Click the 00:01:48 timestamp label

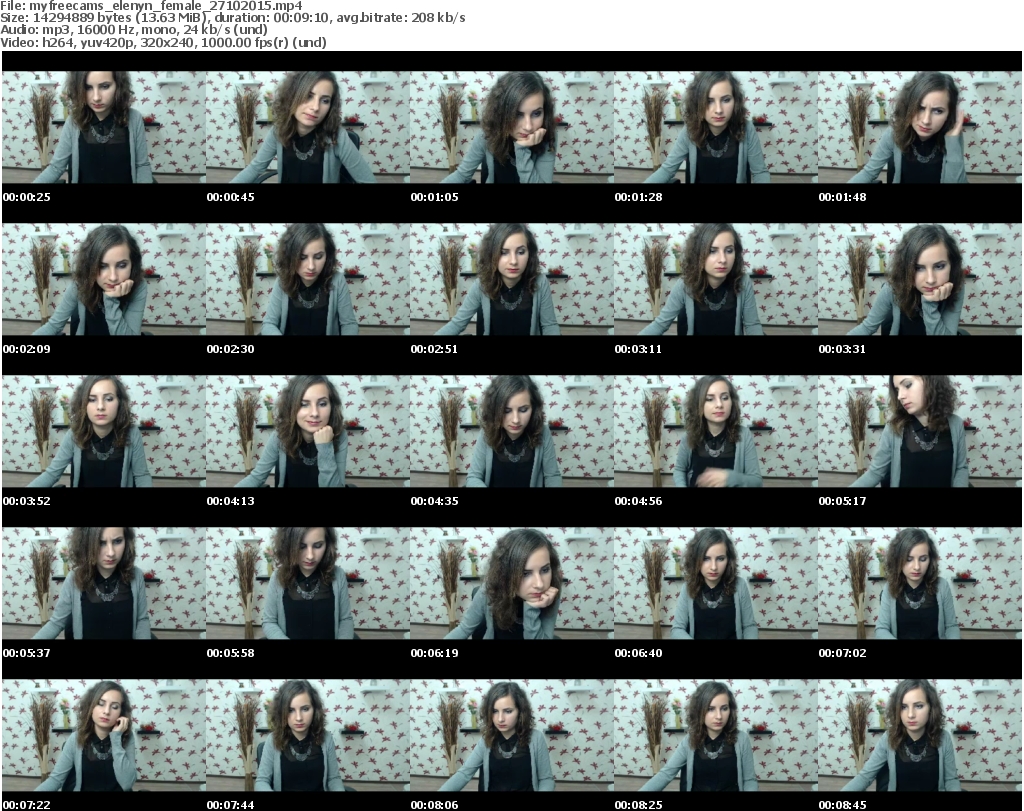click(842, 197)
